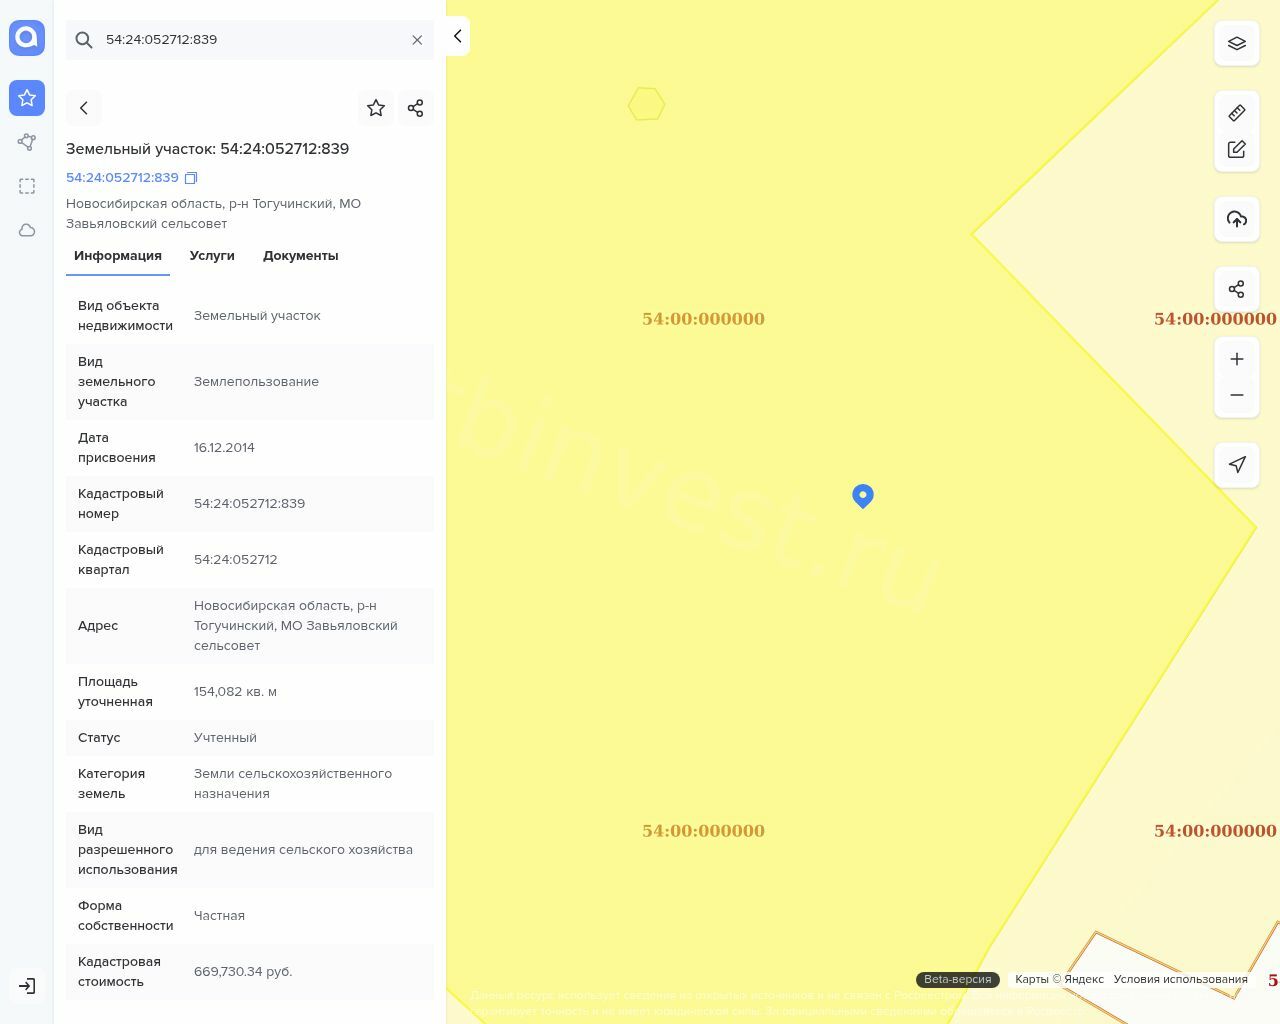Clear the search field text
Screen dimensions: 1280x1024
417,40
